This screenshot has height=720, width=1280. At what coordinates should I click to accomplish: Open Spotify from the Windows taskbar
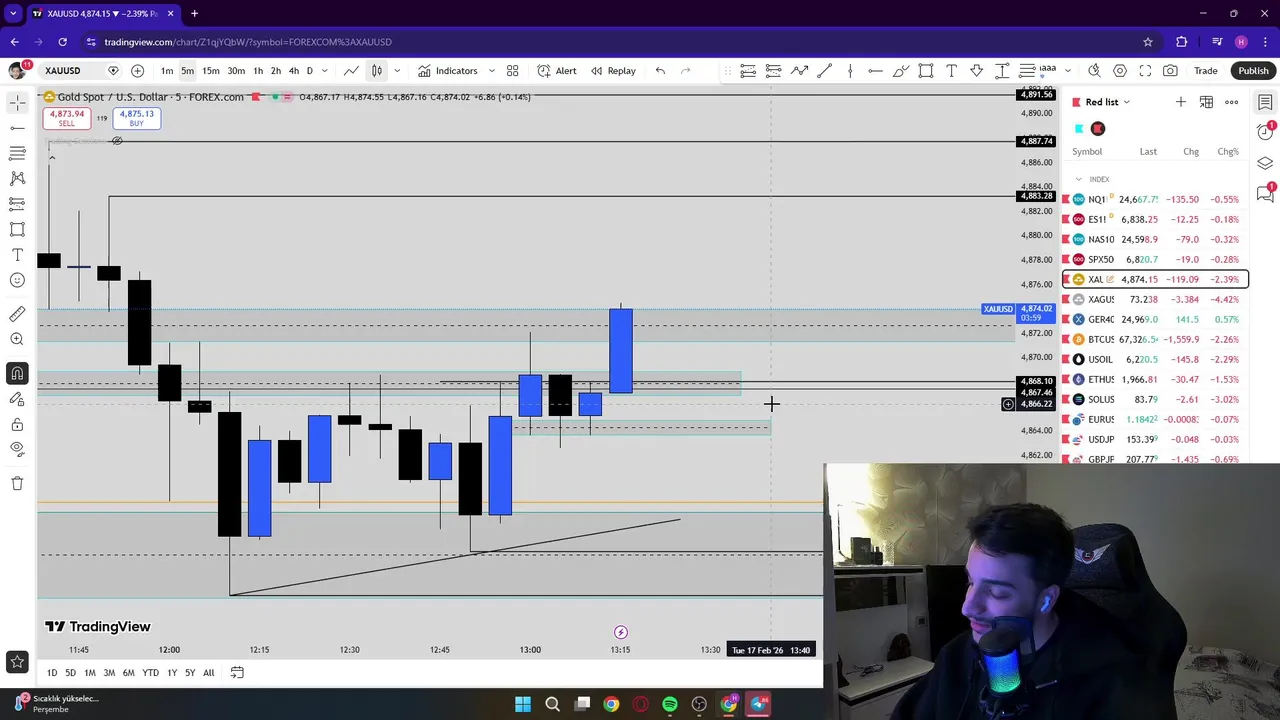pos(670,704)
